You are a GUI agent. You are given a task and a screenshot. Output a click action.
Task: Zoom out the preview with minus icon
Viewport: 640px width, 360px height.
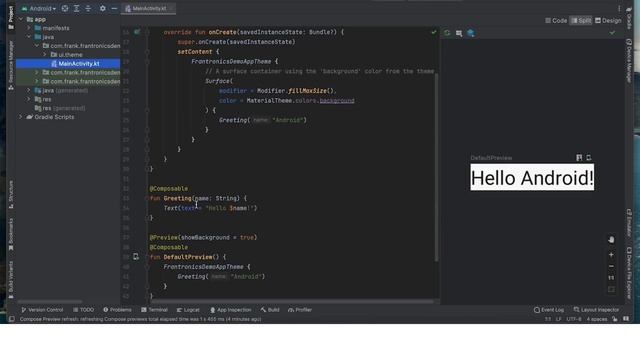coord(611,266)
